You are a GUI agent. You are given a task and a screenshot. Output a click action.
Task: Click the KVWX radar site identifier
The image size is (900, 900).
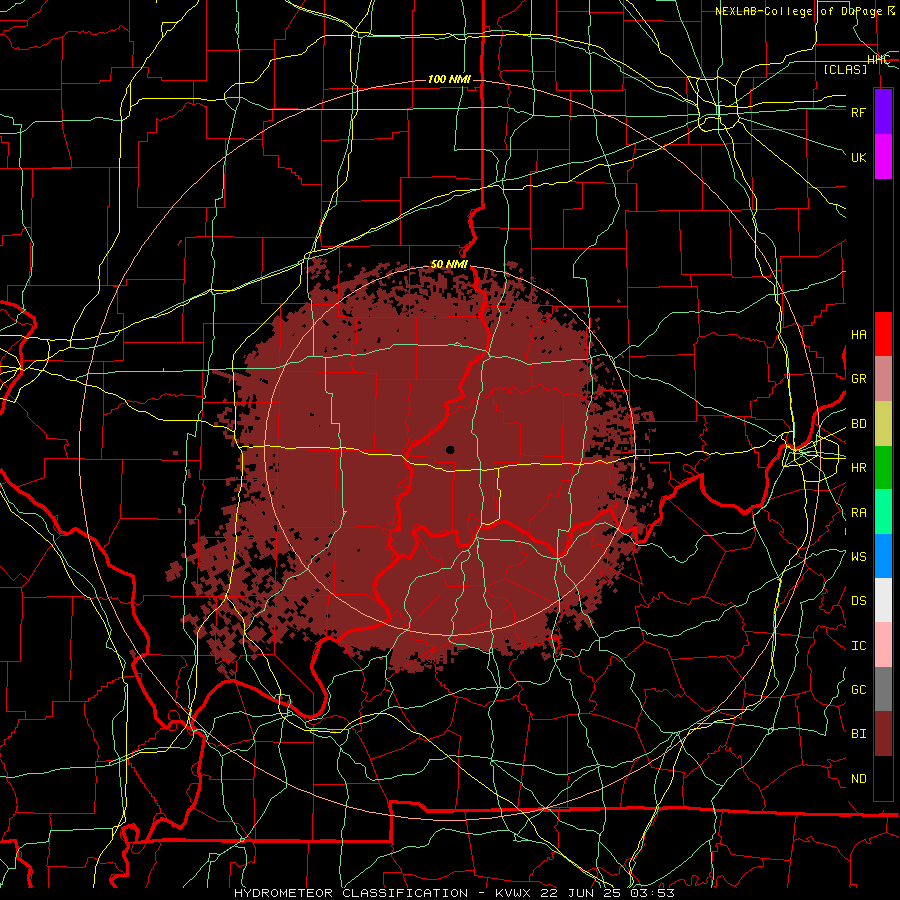tap(516, 893)
